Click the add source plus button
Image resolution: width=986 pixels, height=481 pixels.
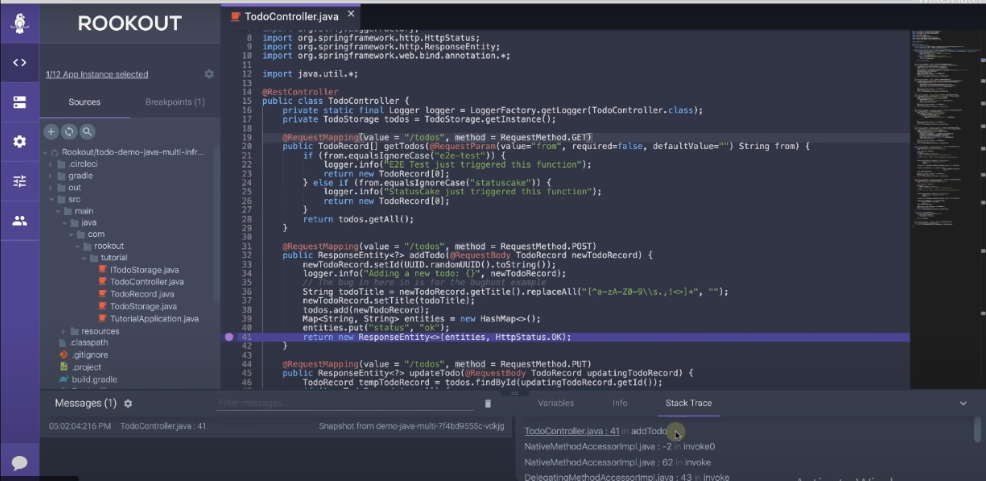point(51,131)
